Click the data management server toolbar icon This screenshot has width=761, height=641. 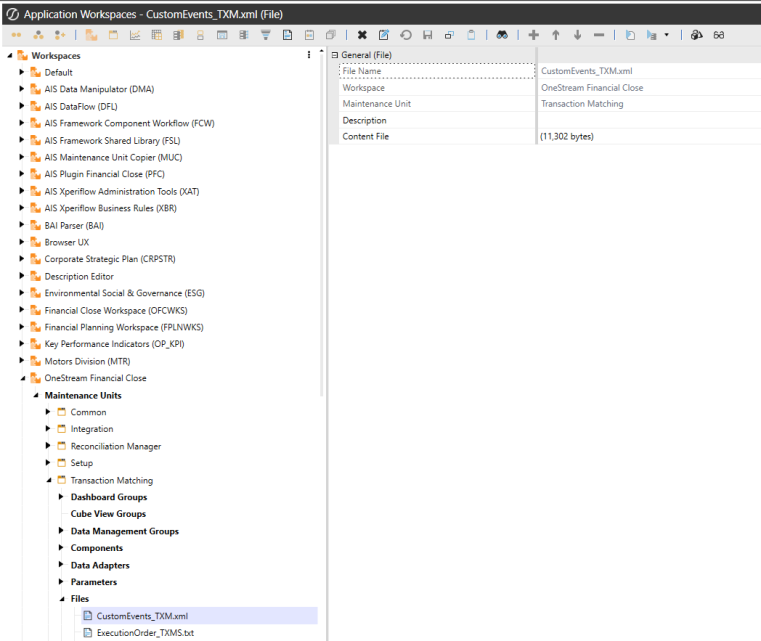(x=179, y=35)
